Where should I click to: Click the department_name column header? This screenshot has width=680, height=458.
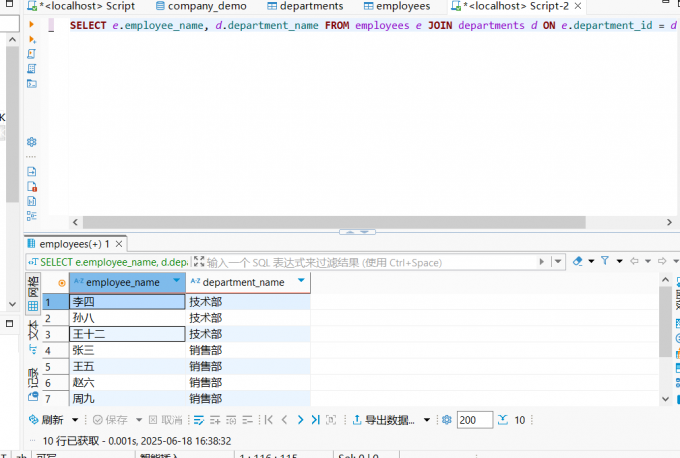click(x=248, y=282)
